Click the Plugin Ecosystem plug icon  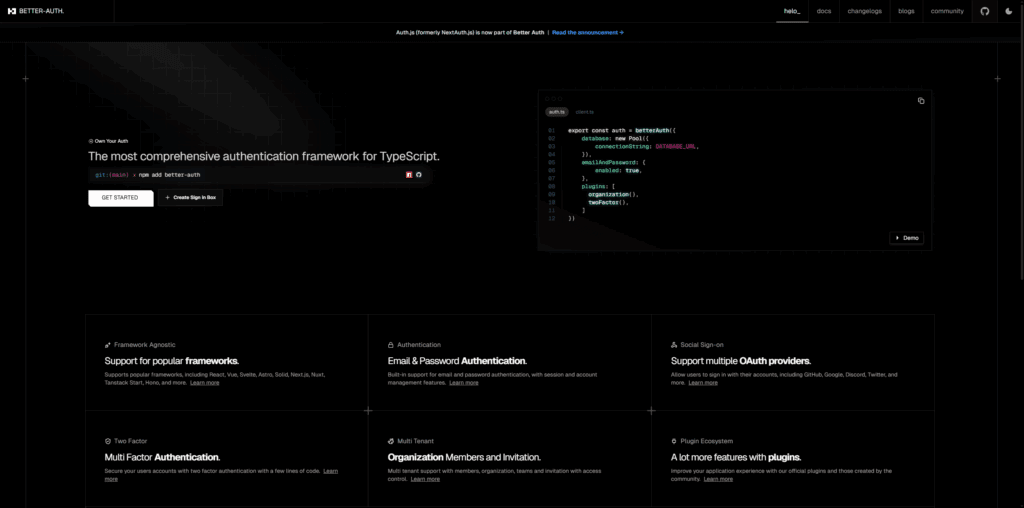(674, 441)
